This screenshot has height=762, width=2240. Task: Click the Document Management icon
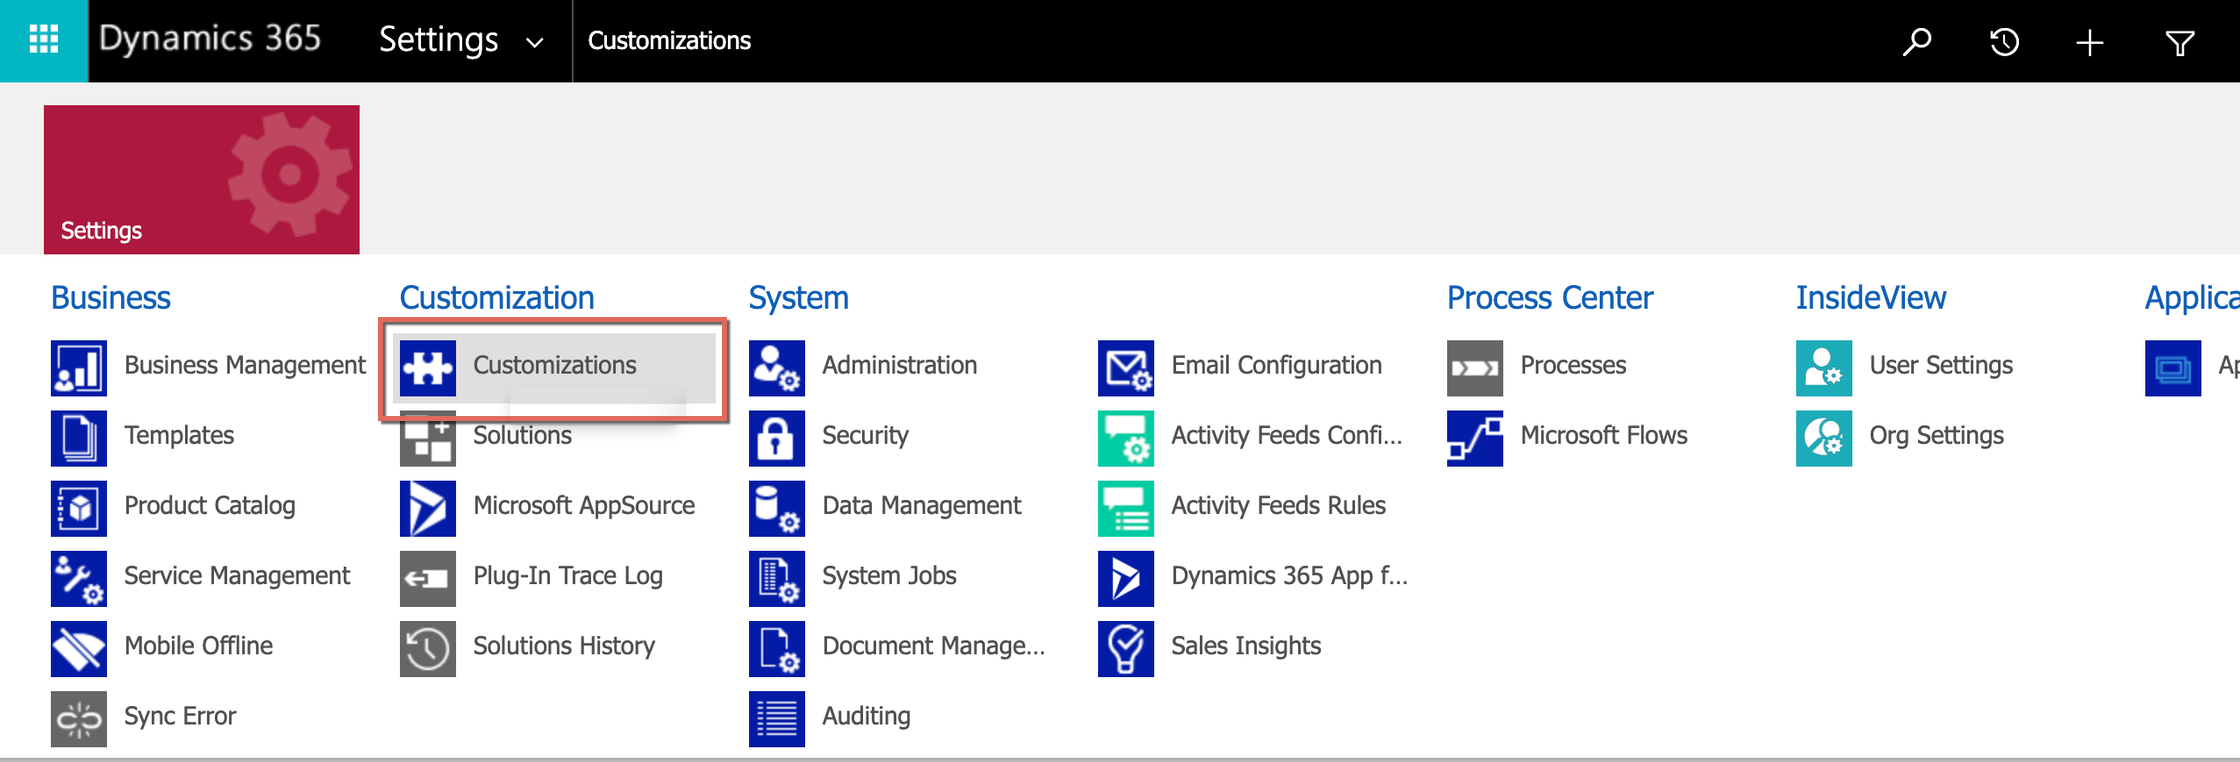777,648
